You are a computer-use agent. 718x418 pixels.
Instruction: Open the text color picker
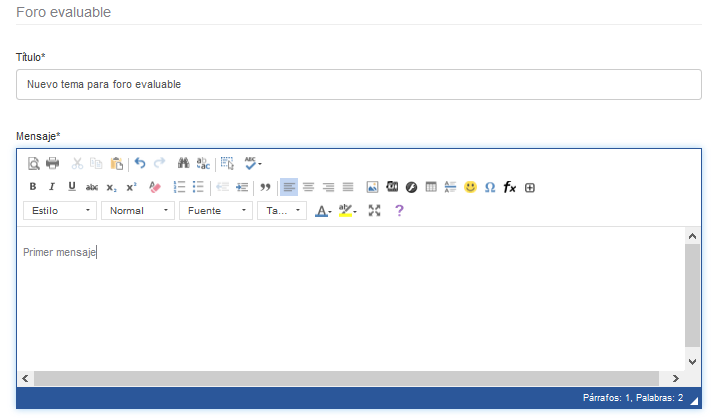pos(323,211)
